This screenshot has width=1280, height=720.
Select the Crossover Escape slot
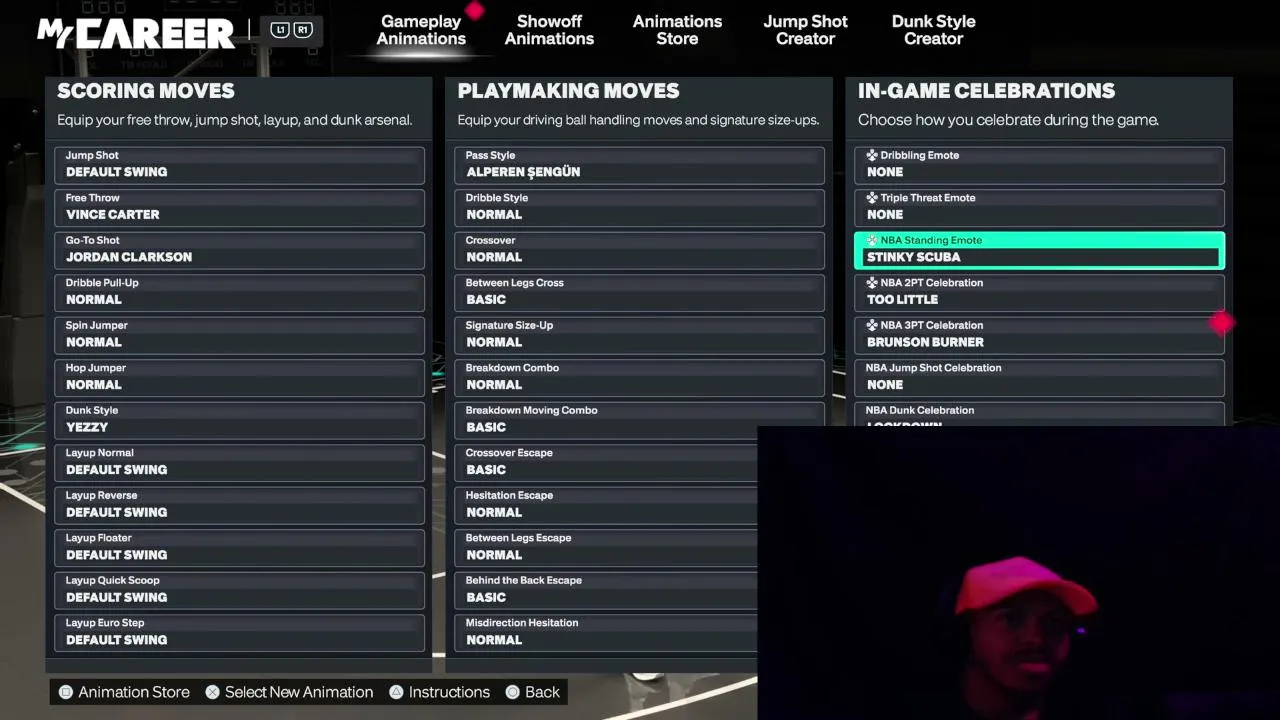[x=606, y=463]
